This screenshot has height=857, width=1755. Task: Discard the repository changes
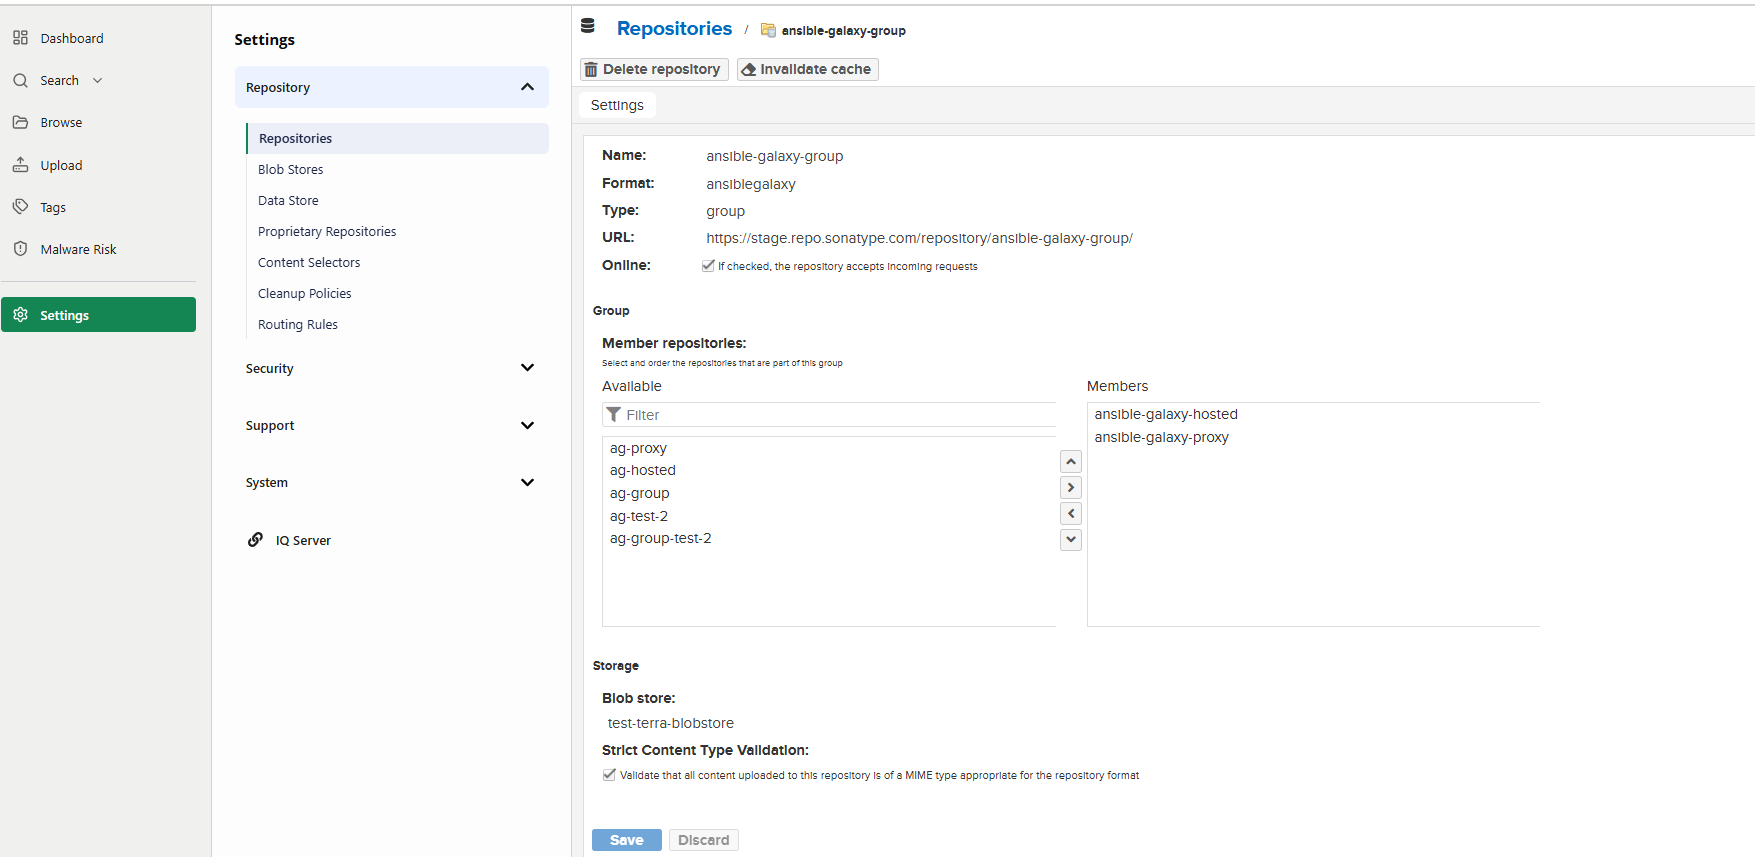click(x=704, y=840)
